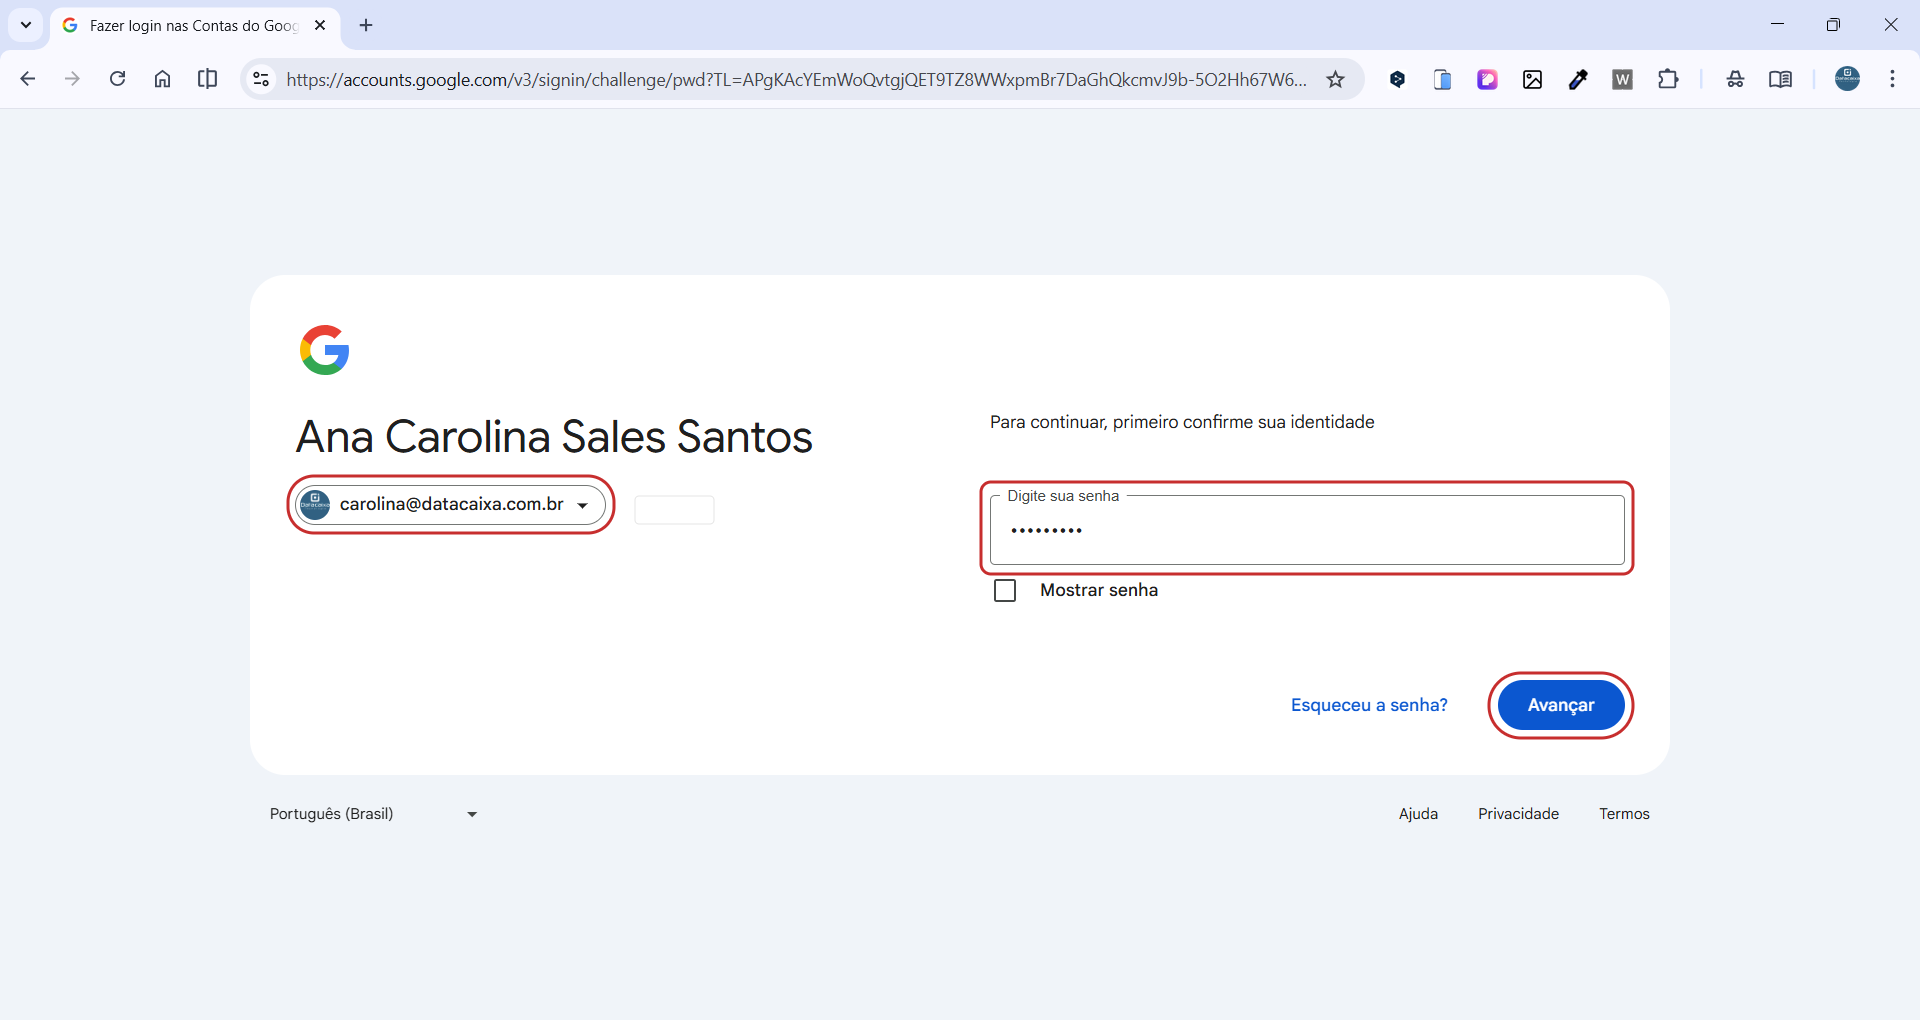The height and width of the screenshot is (1020, 1920).
Task: Go to the browser home page
Action: (162, 79)
